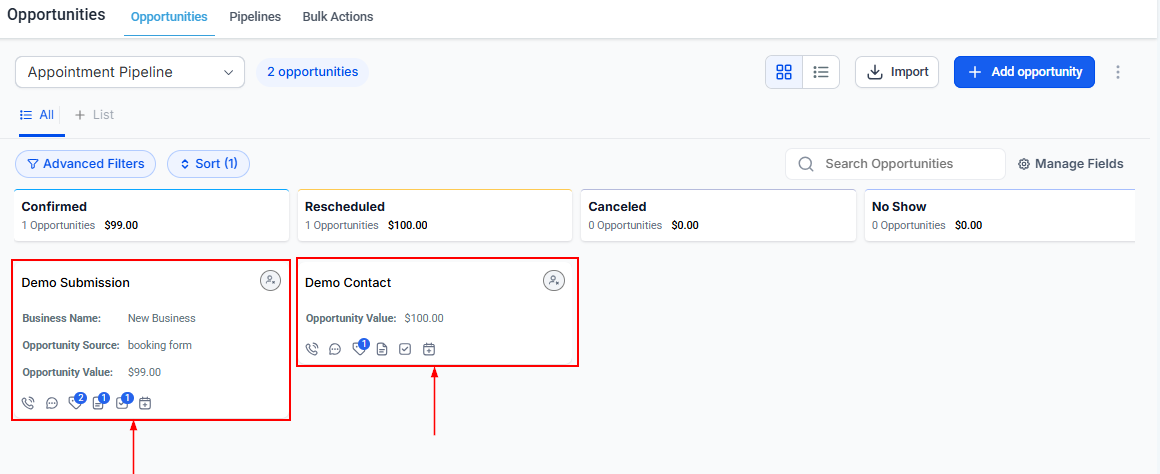
Task: Click the booking form source text
Action: pos(160,345)
